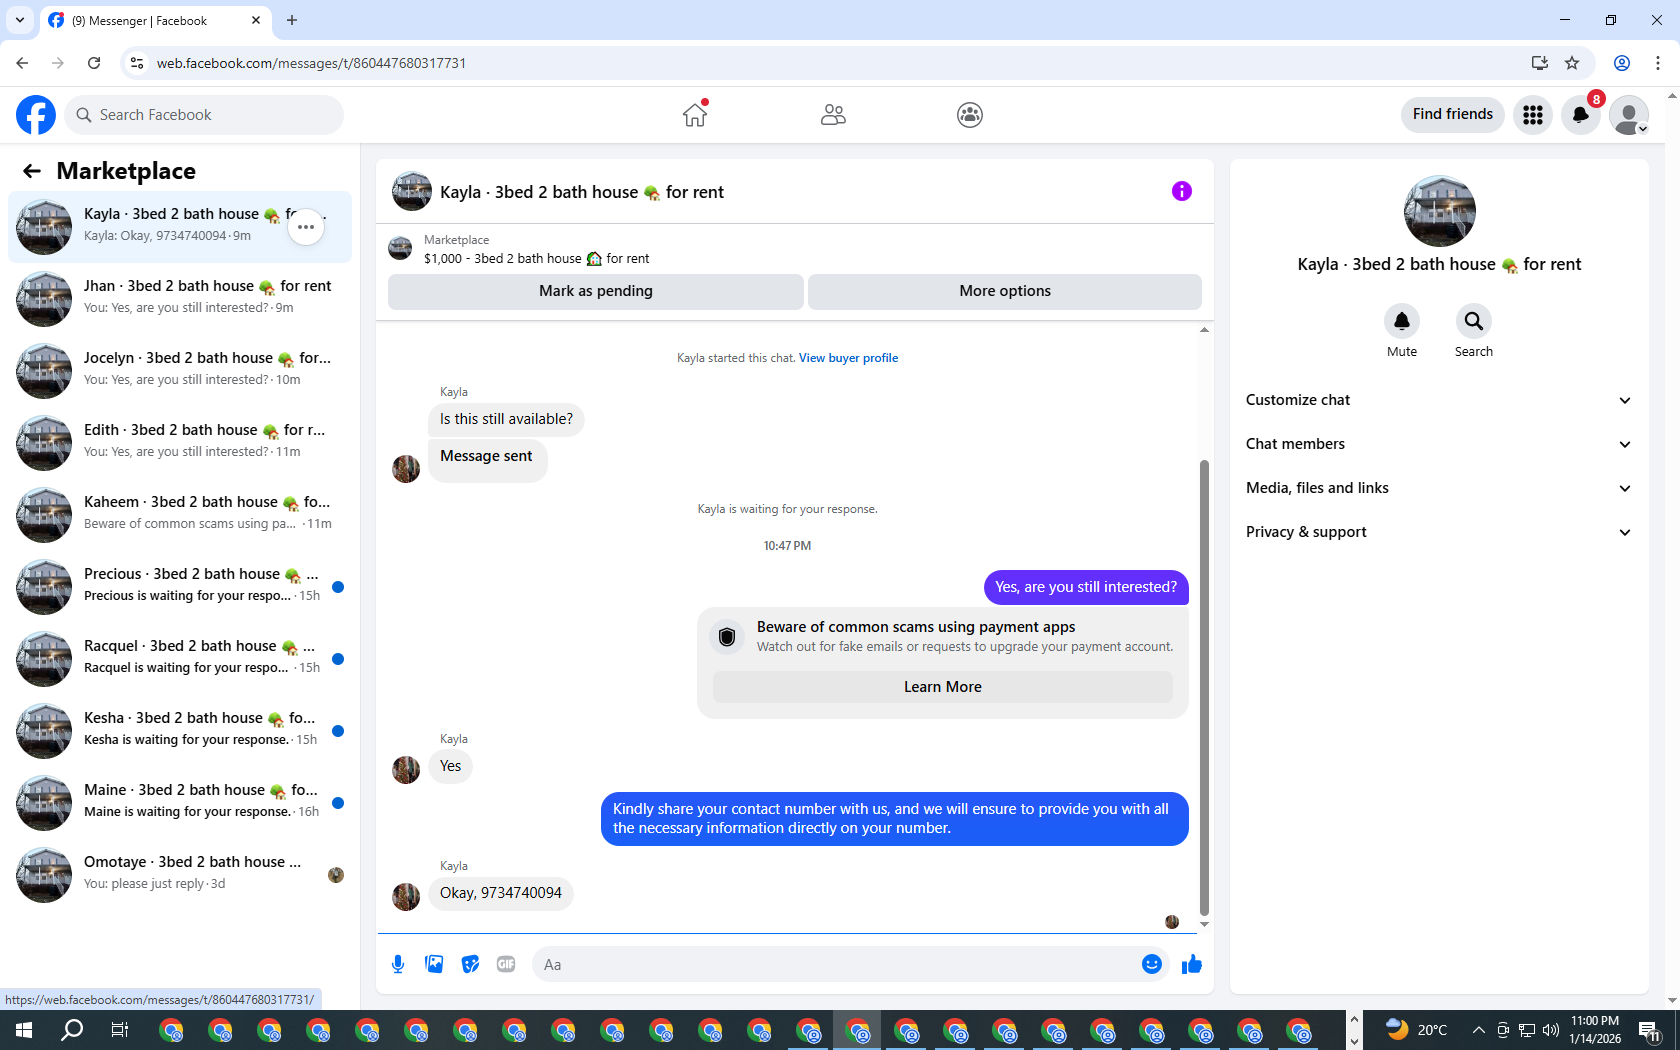Click the Mark as pending button
Image resolution: width=1680 pixels, height=1050 pixels.
[596, 291]
